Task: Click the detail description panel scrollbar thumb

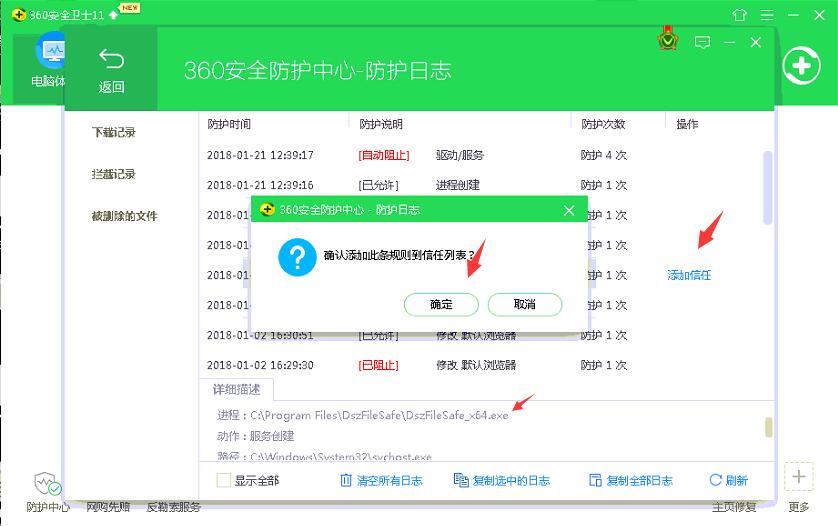Action: pos(769,427)
